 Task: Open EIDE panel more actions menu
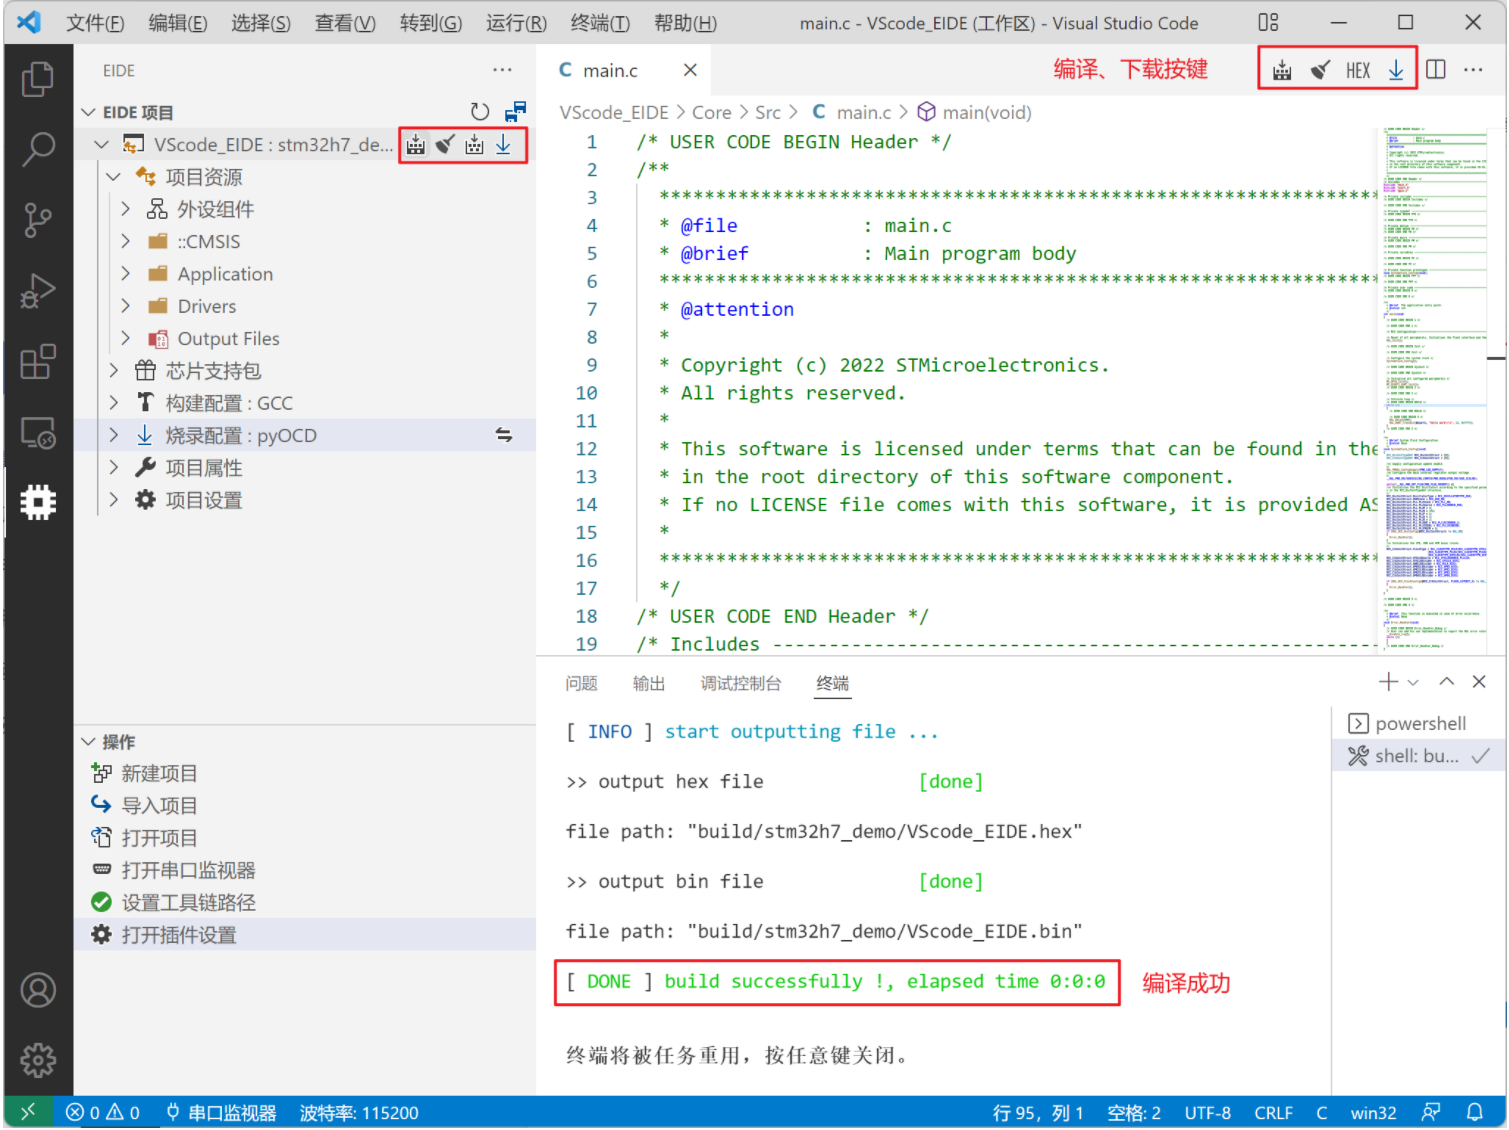point(502,70)
